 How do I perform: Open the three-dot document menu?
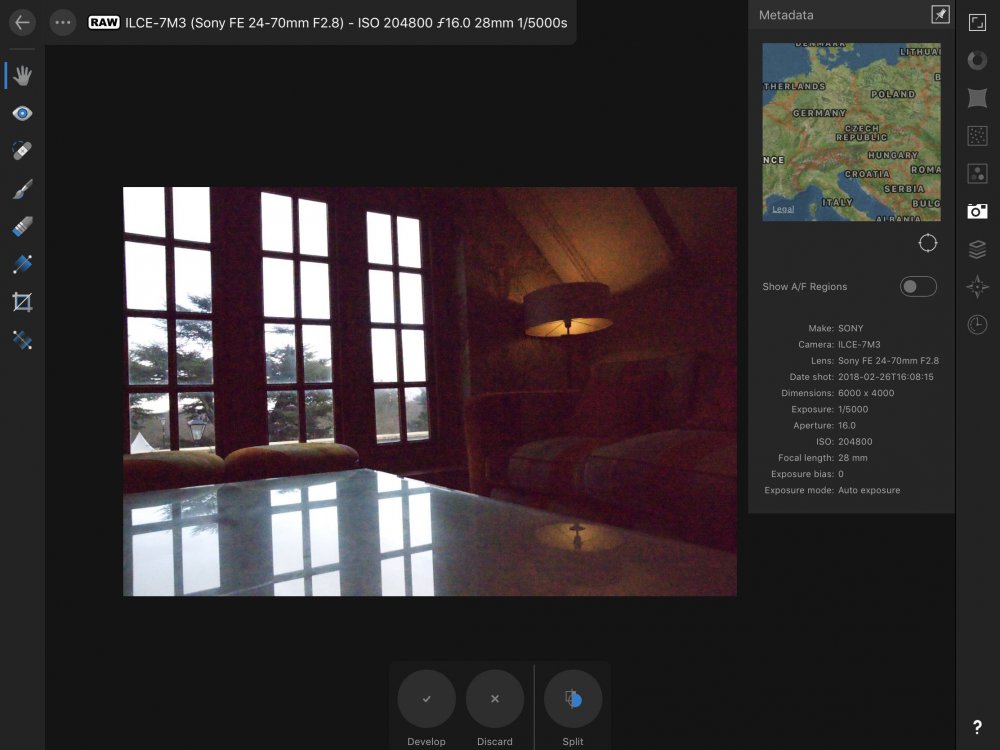62,22
